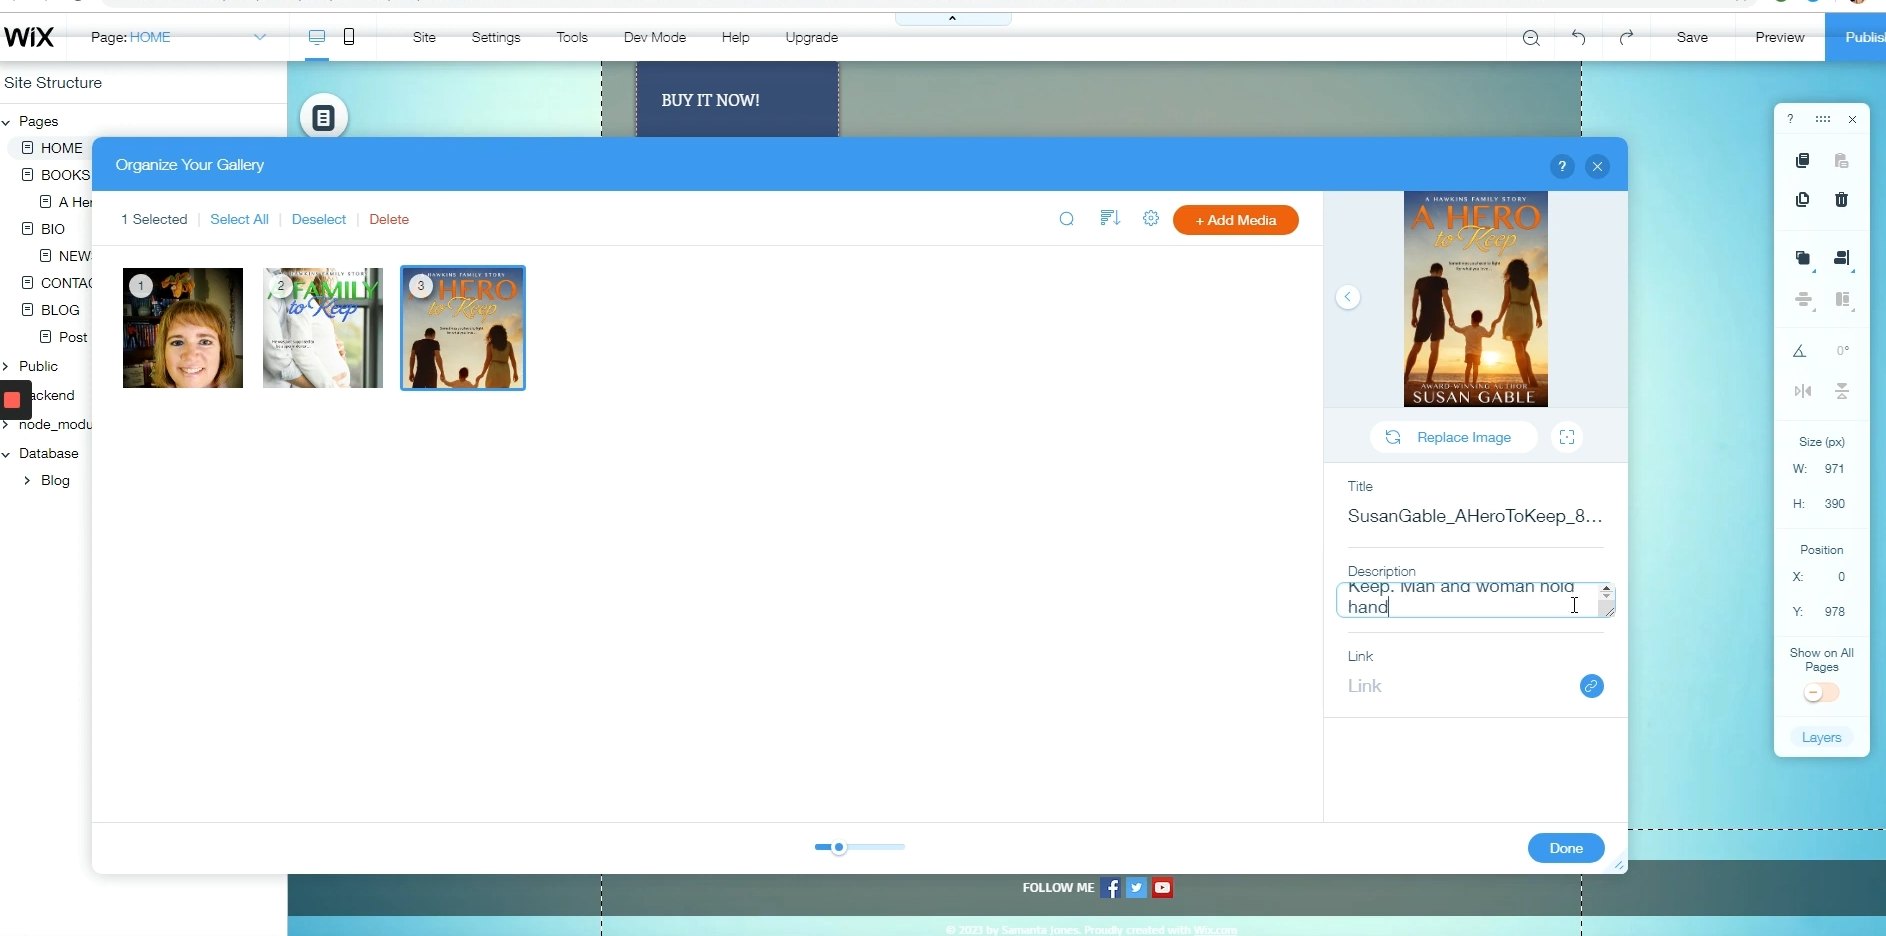
Task: Search gallery media with magnifier icon
Action: pyautogui.click(x=1067, y=219)
